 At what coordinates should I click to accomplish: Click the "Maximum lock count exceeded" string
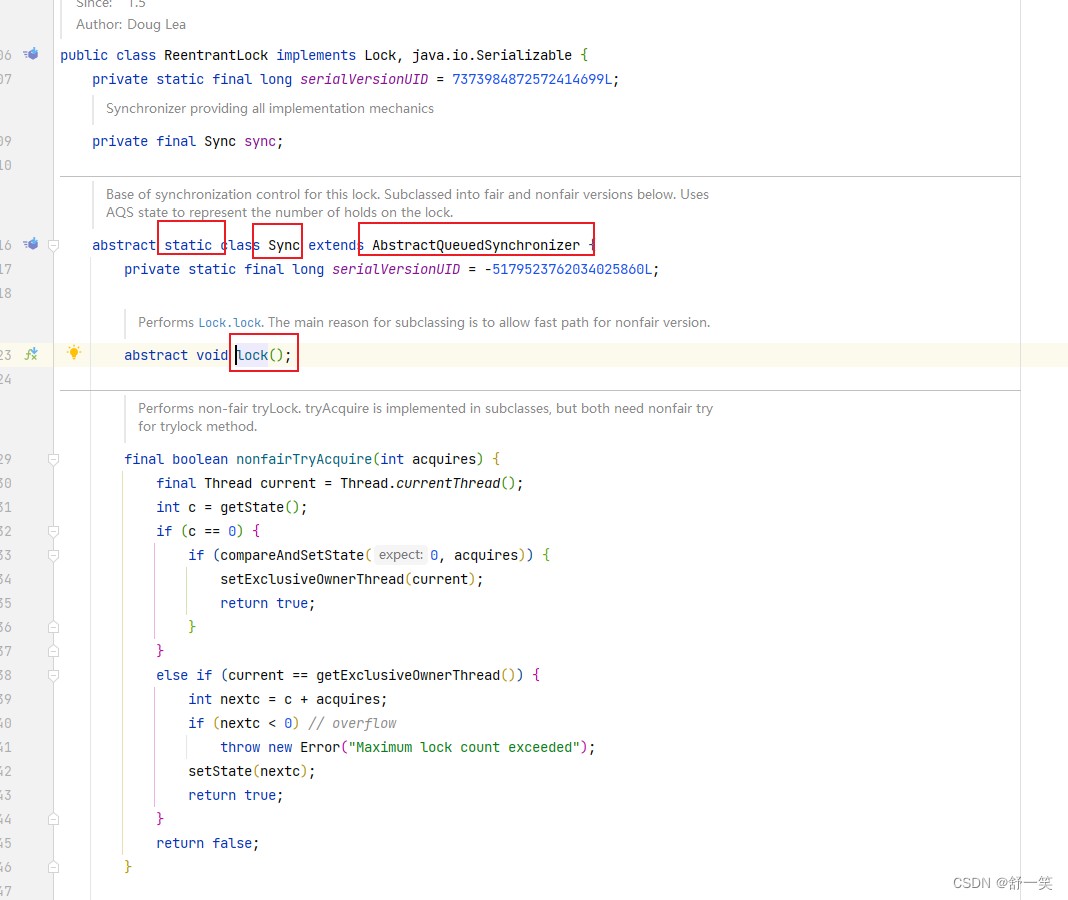click(x=464, y=747)
